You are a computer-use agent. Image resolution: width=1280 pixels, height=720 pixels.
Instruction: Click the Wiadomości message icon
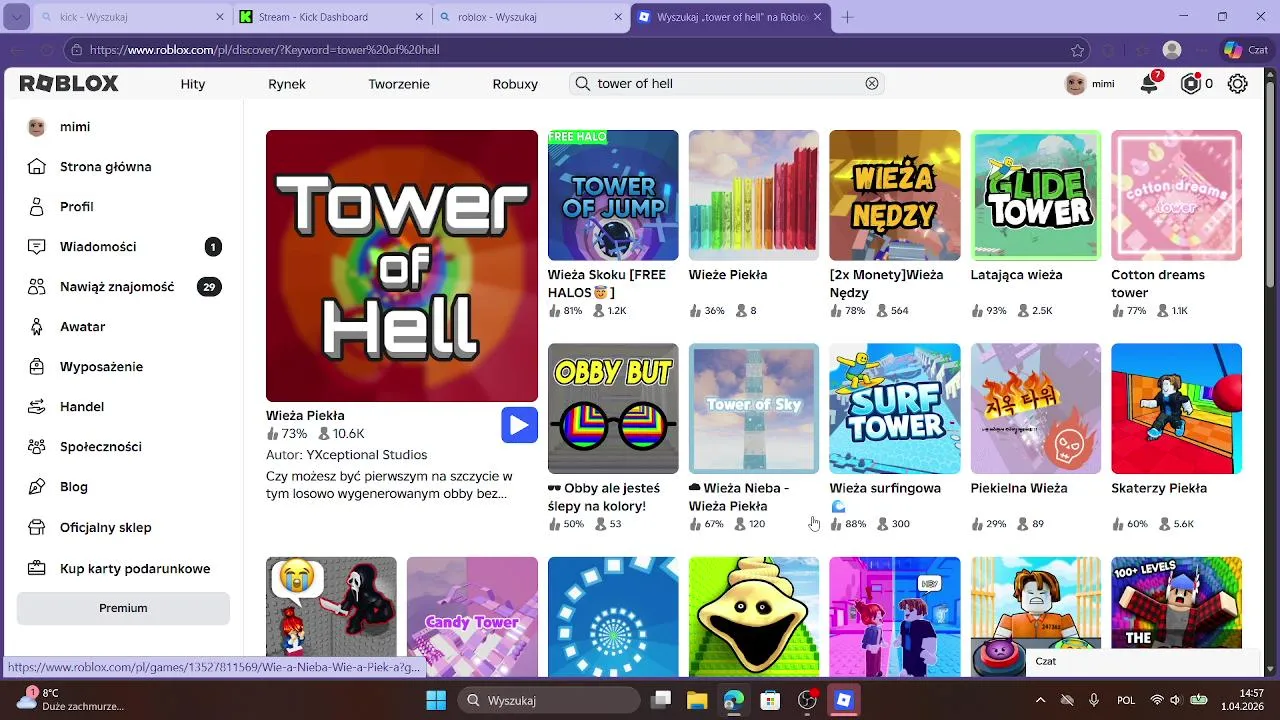pyautogui.click(x=37, y=247)
